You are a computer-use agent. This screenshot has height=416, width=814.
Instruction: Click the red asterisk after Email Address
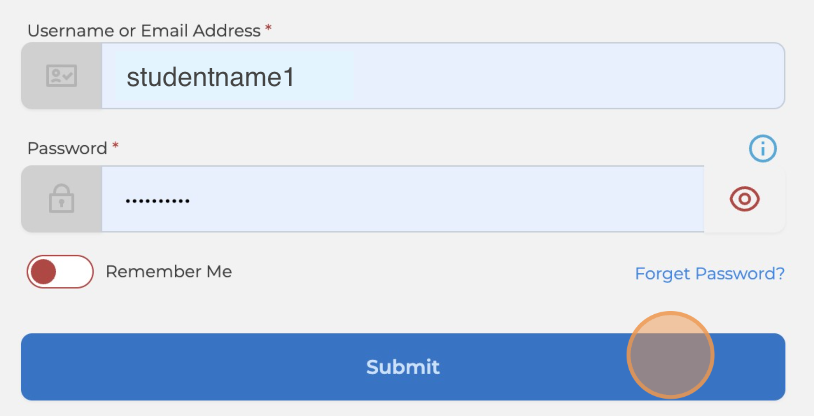pos(268,30)
